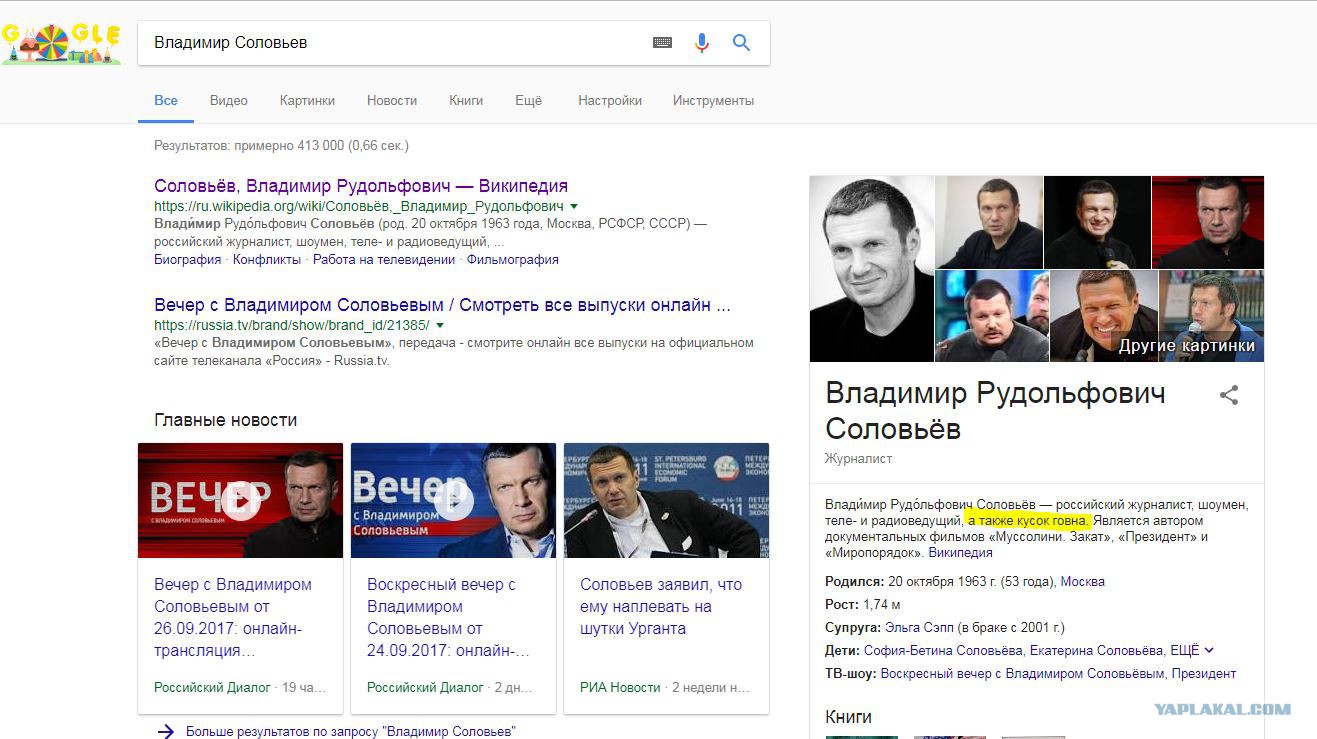Switch to the Новости tab
Screen dimensions: 1317x739
(x=392, y=100)
